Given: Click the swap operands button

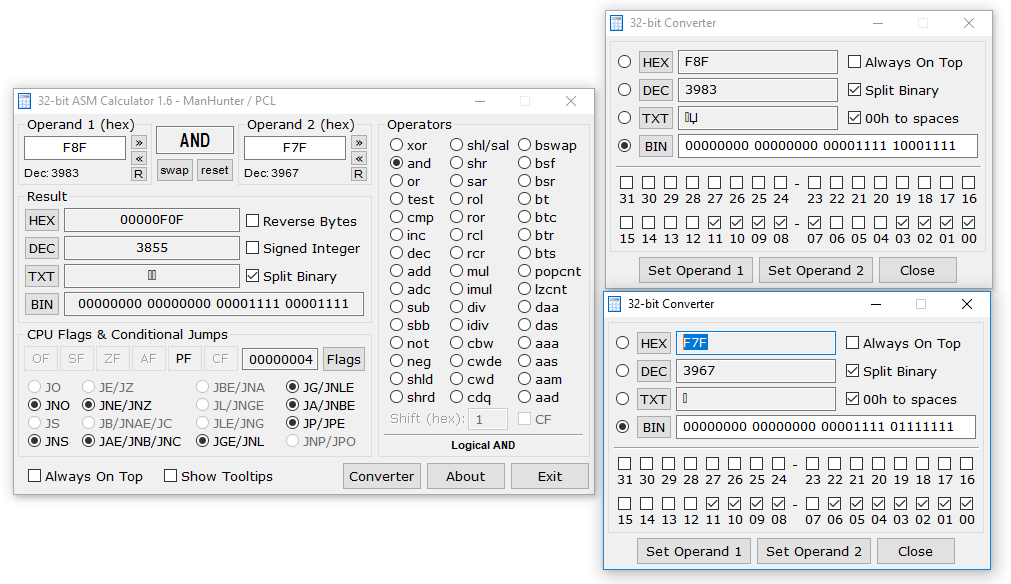Looking at the screenshot, I should (174, 170).
